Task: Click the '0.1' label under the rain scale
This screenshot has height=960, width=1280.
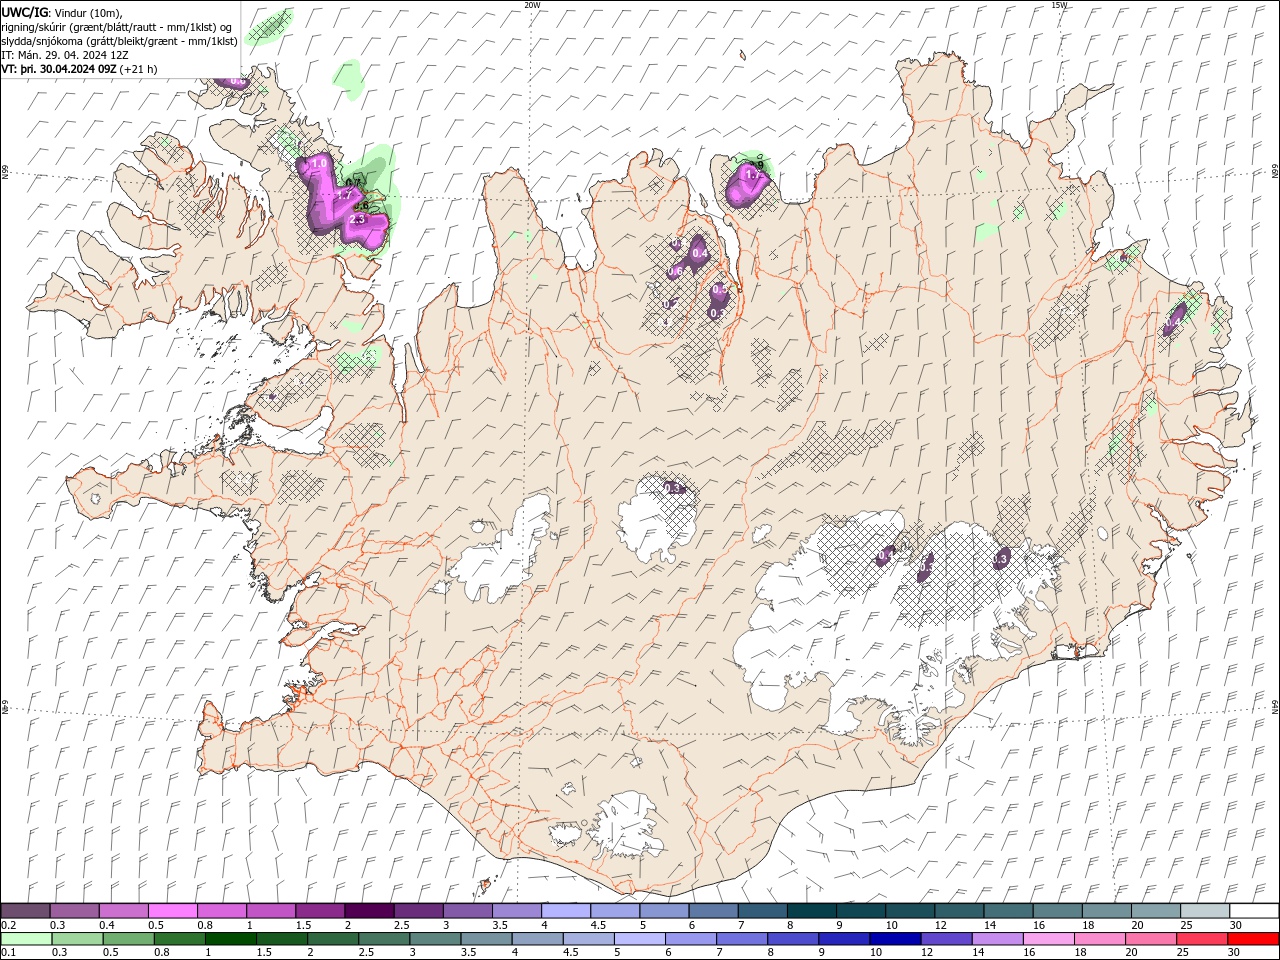Action: coord(8,953)
